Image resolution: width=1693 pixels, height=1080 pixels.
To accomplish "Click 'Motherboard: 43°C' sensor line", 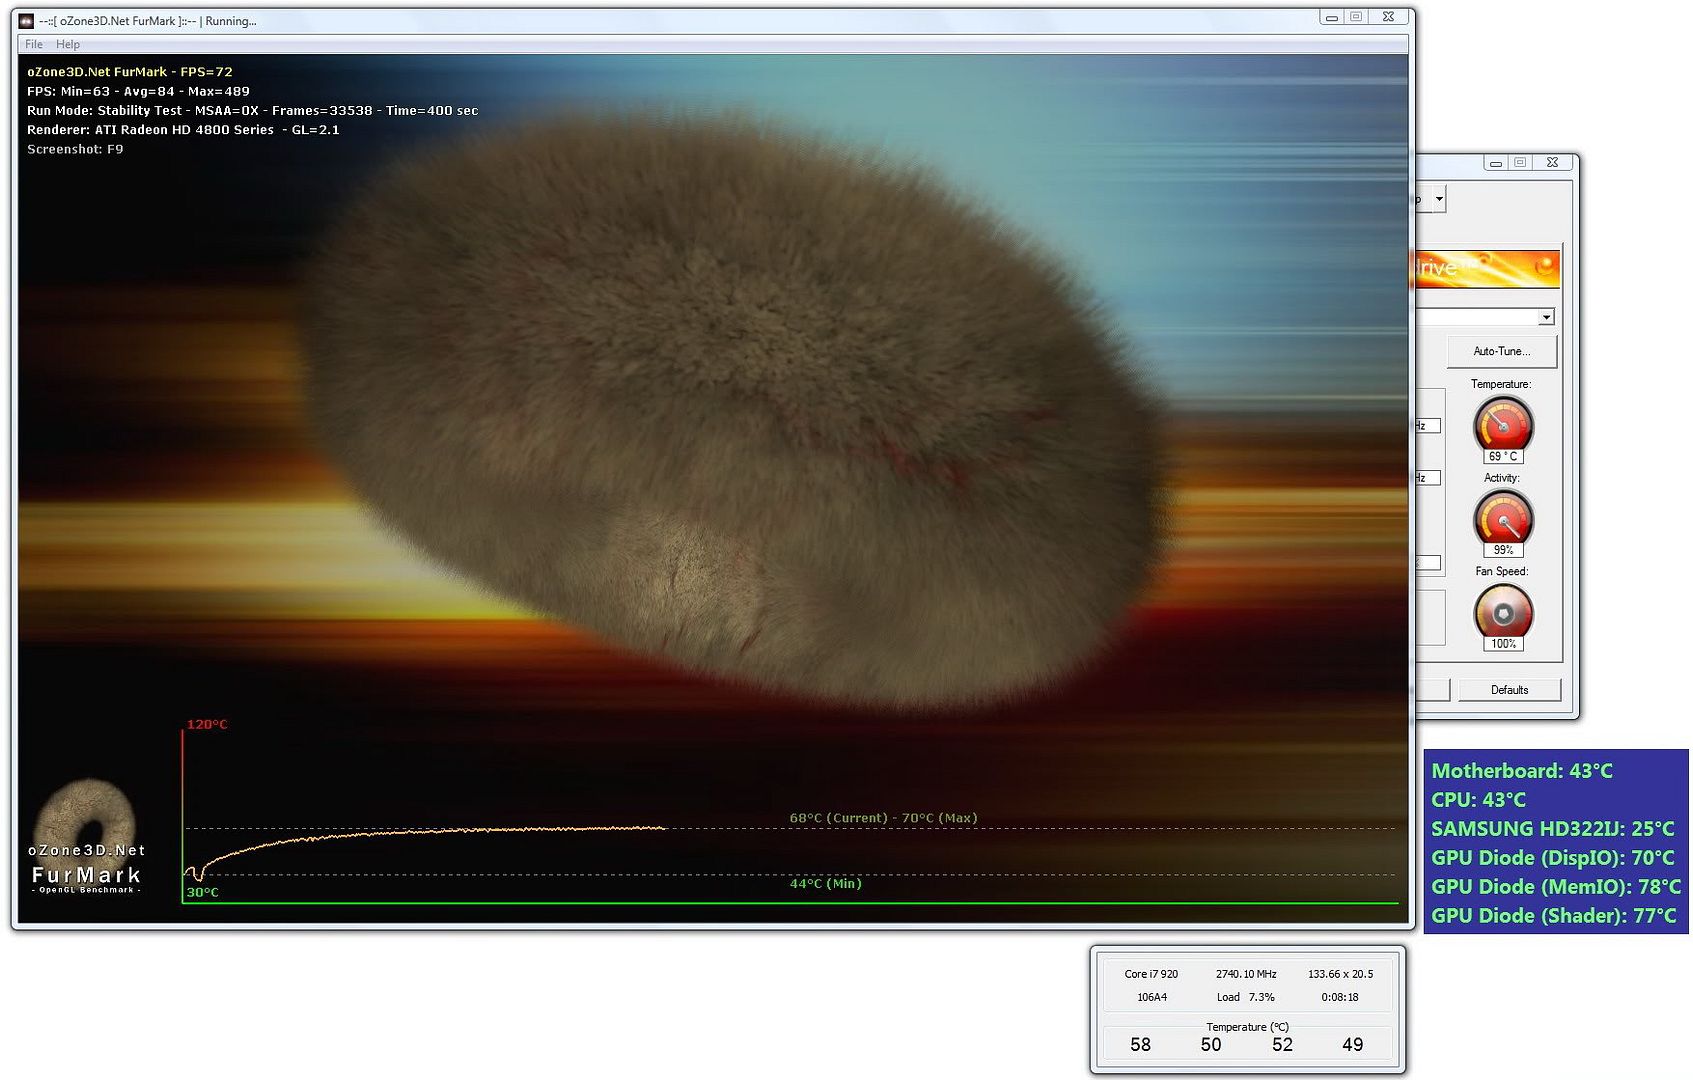I will (x=1521, y=770).
